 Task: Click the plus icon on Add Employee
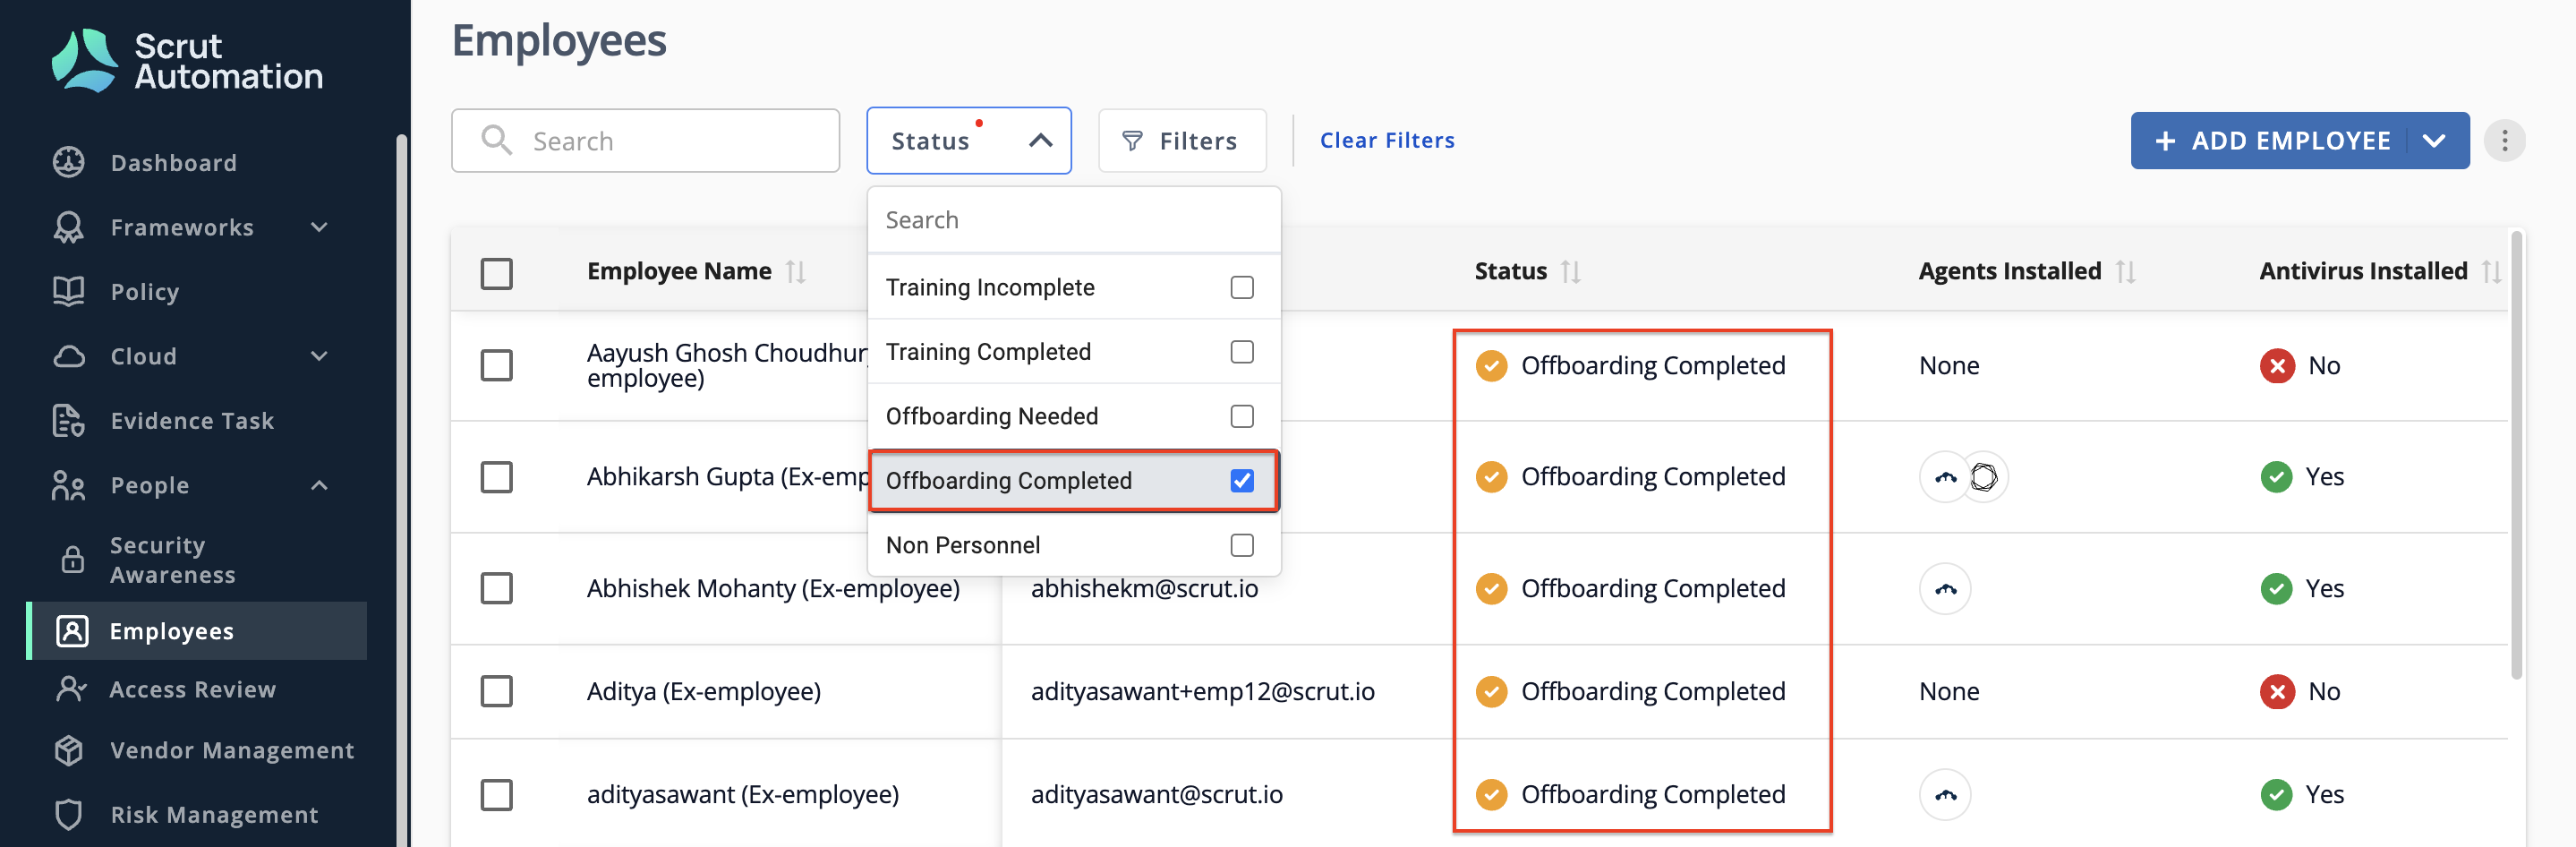pyautogui.click(x=2165, y=141)
